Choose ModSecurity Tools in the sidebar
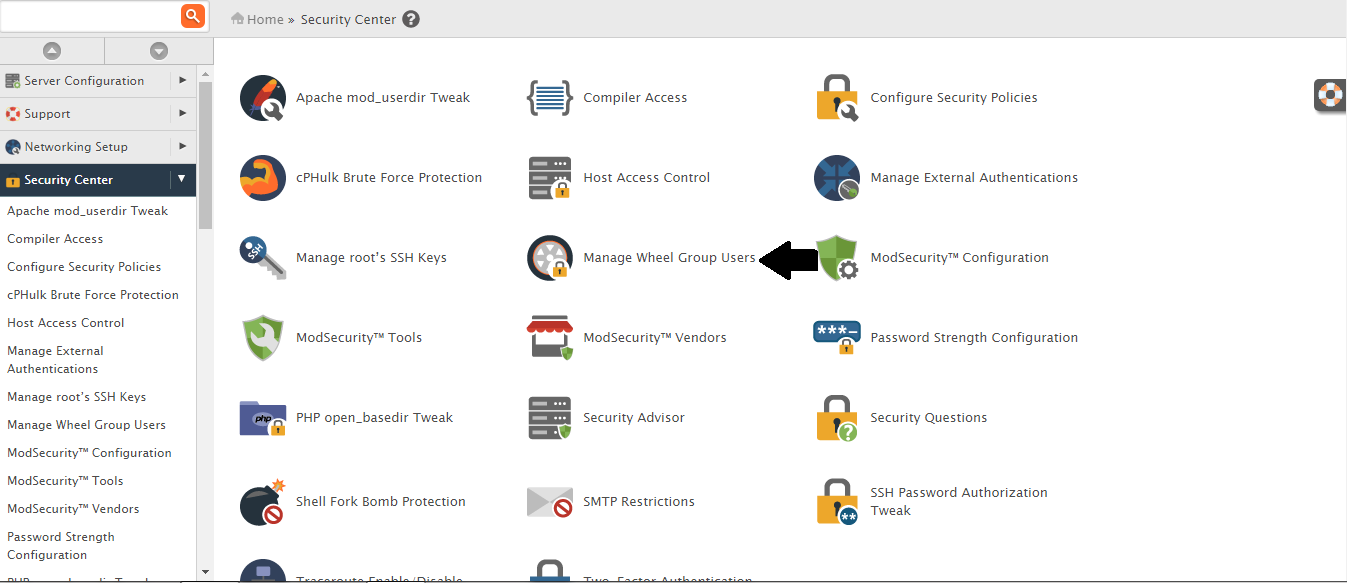The height and width of the screenshot is (588, 1360). pyautogui.click(x=65, y=481)
